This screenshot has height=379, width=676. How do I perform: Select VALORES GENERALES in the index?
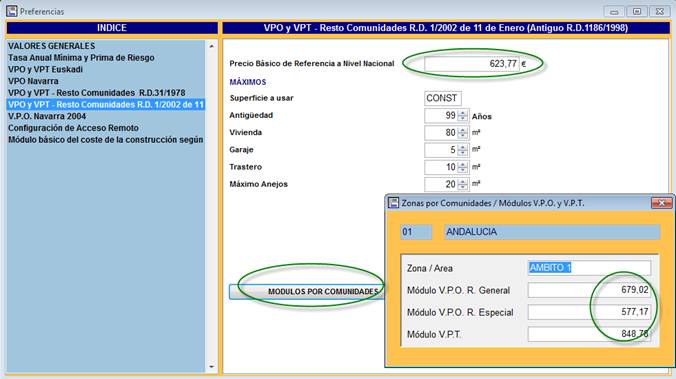pyautogui.click(x=51, y=46)
